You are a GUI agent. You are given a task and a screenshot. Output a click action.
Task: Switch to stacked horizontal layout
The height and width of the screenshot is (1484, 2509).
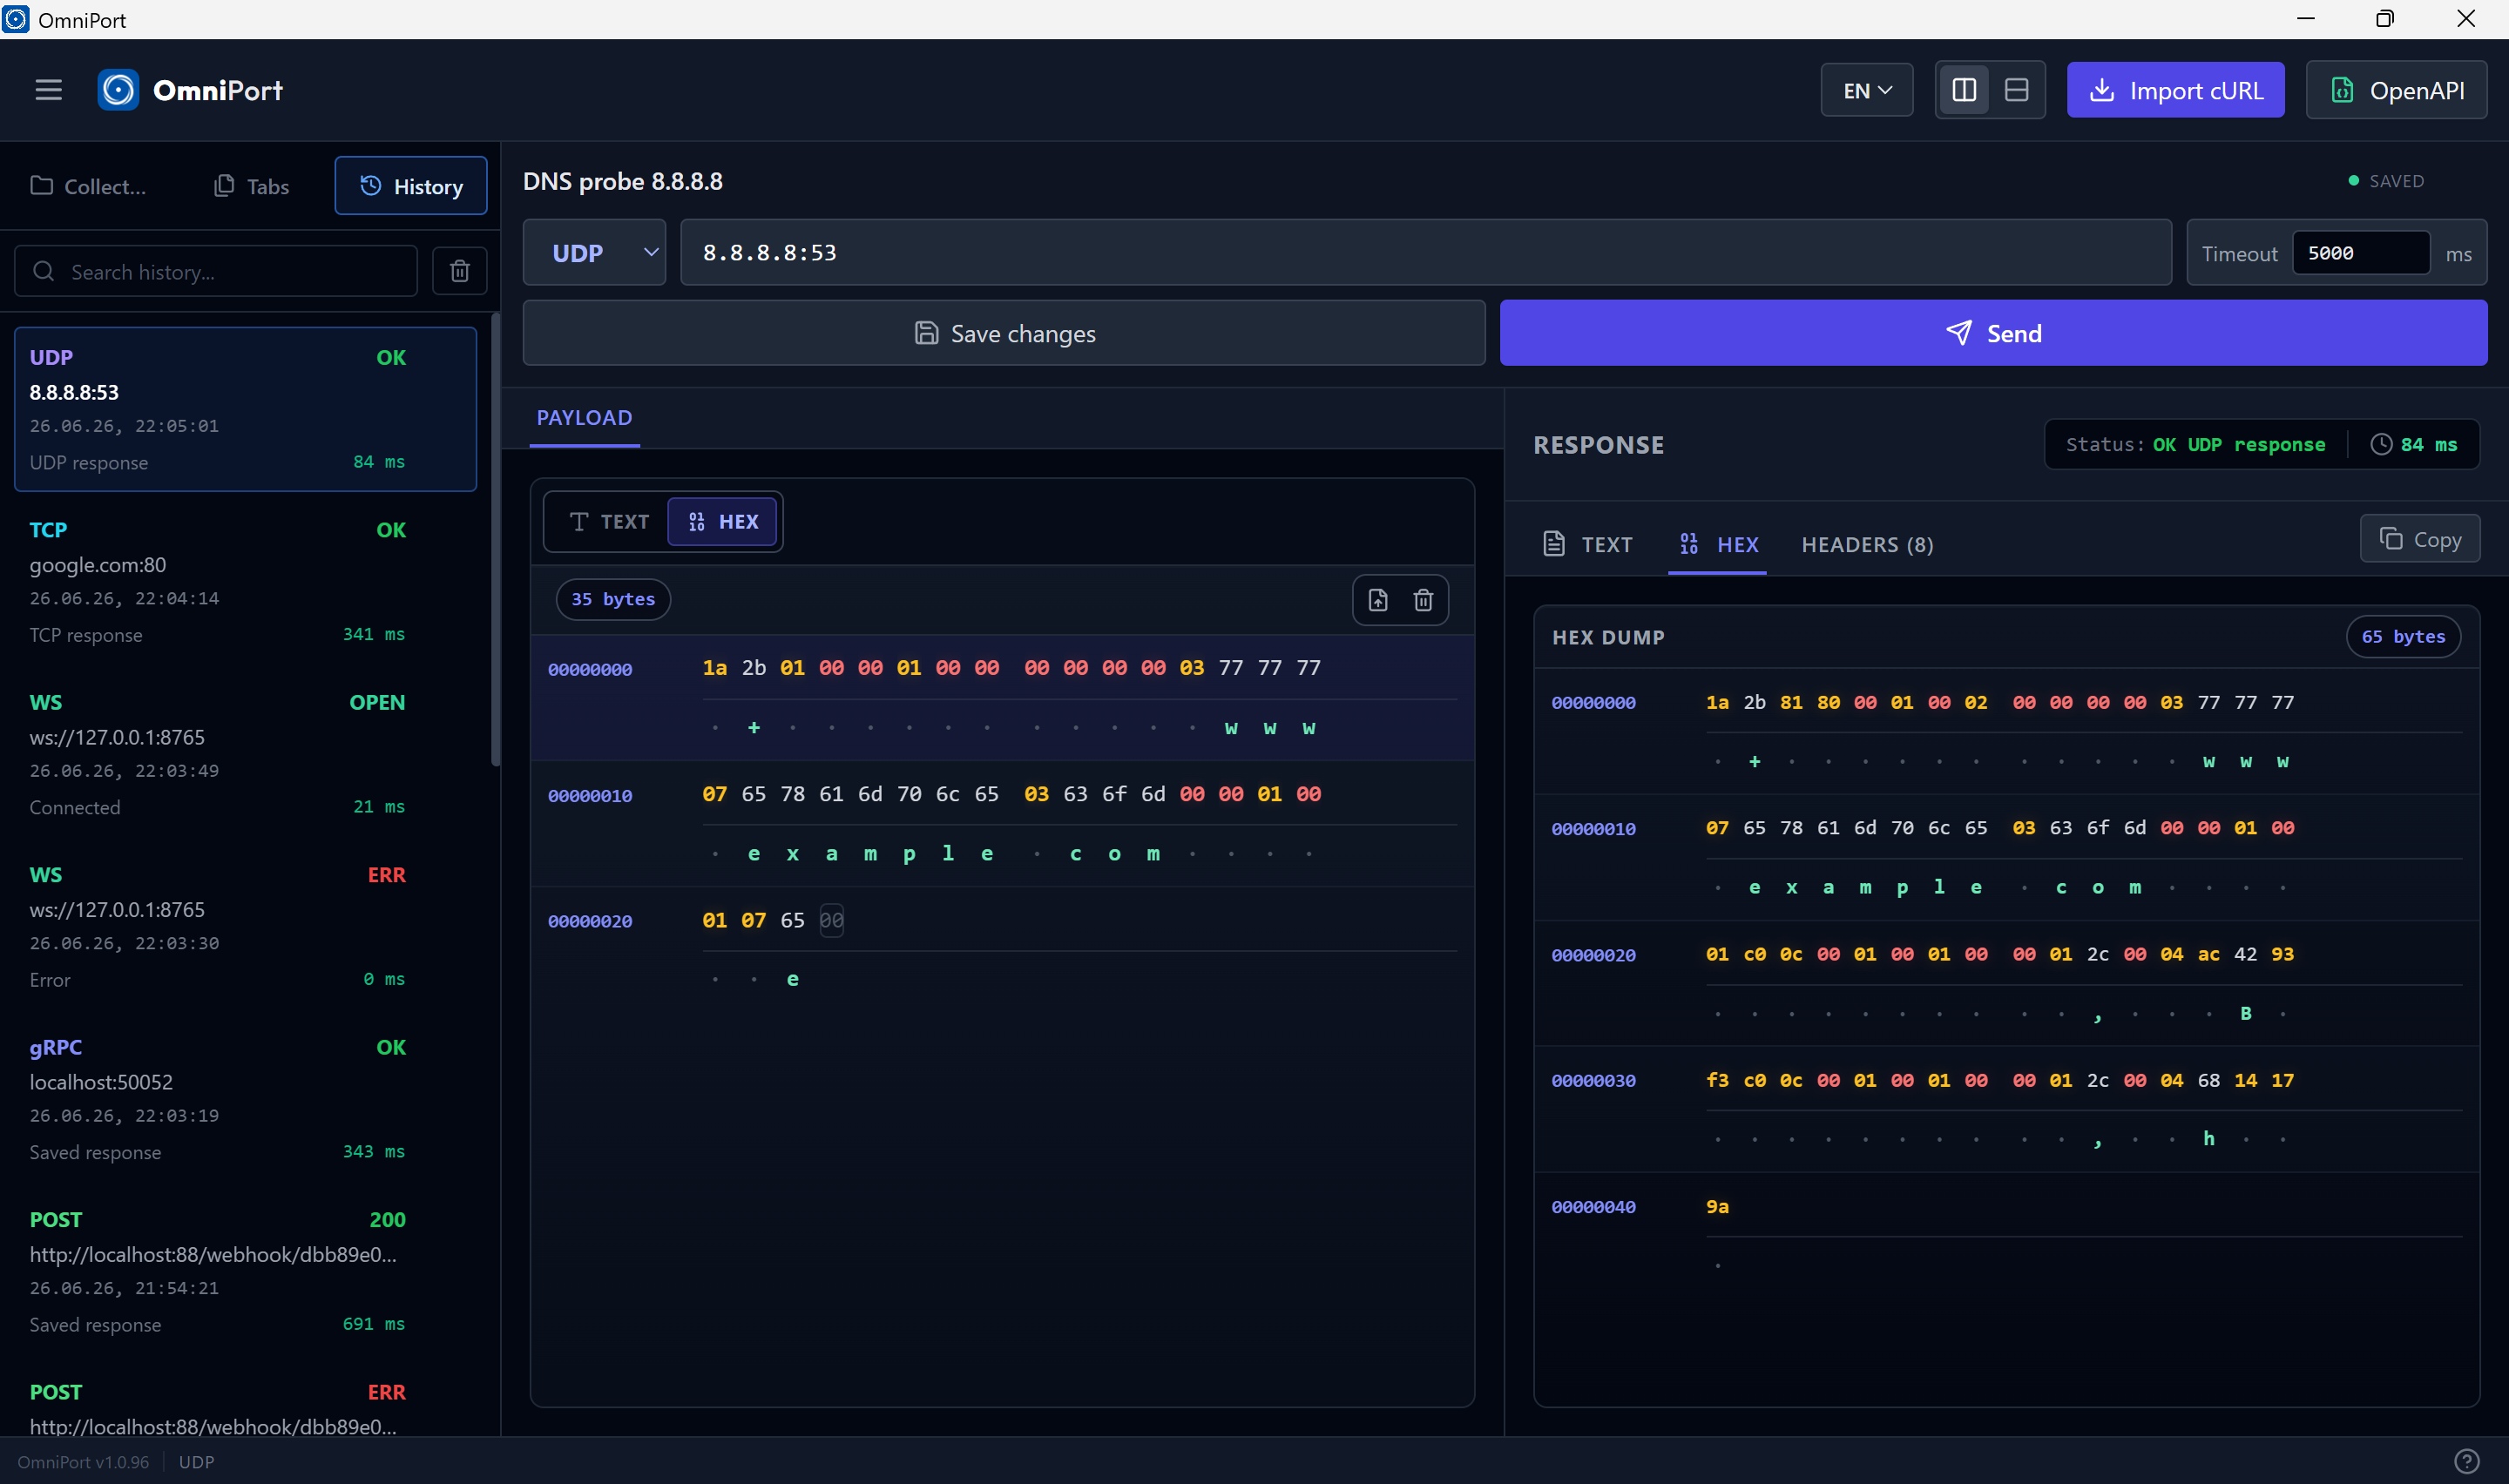pyautogui.click(x=2016, y=90)
